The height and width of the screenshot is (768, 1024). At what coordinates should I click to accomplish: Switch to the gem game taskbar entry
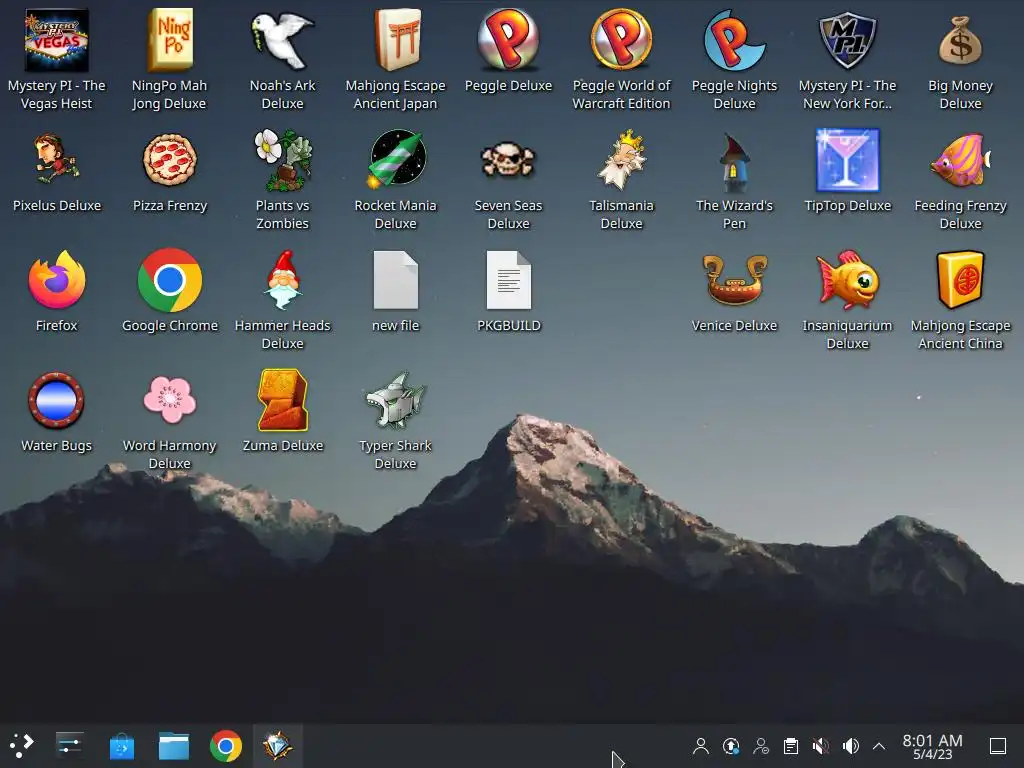point(278,746)
